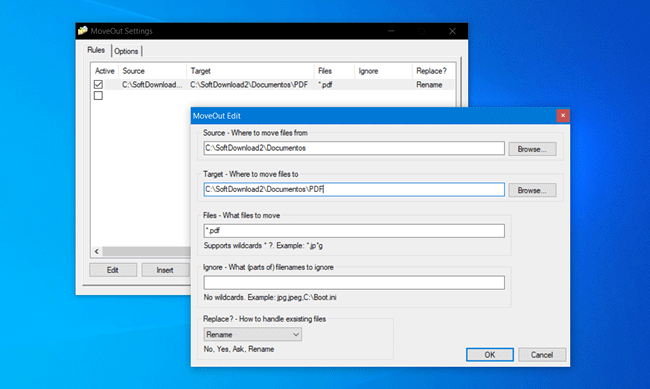The width and height of the screenshot is (650, 389).
Task: Click the Target column header
Action: (250, 71)
